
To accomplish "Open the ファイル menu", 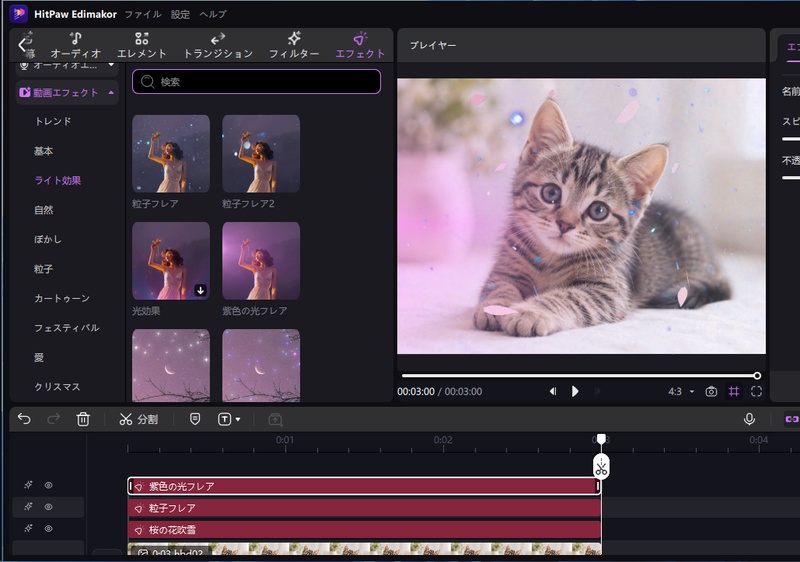I will click(143, 14).
